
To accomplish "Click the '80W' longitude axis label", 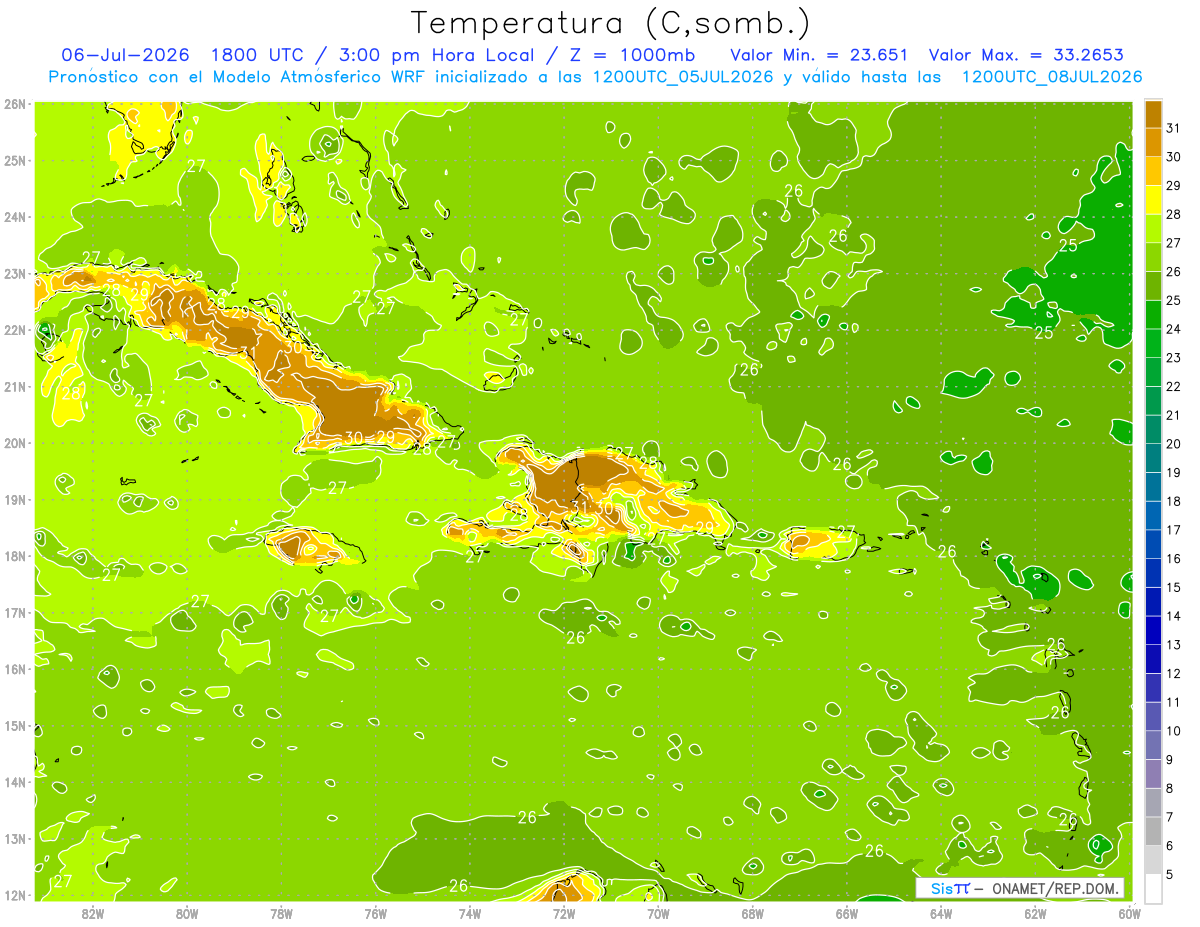I will pos(187,912).
